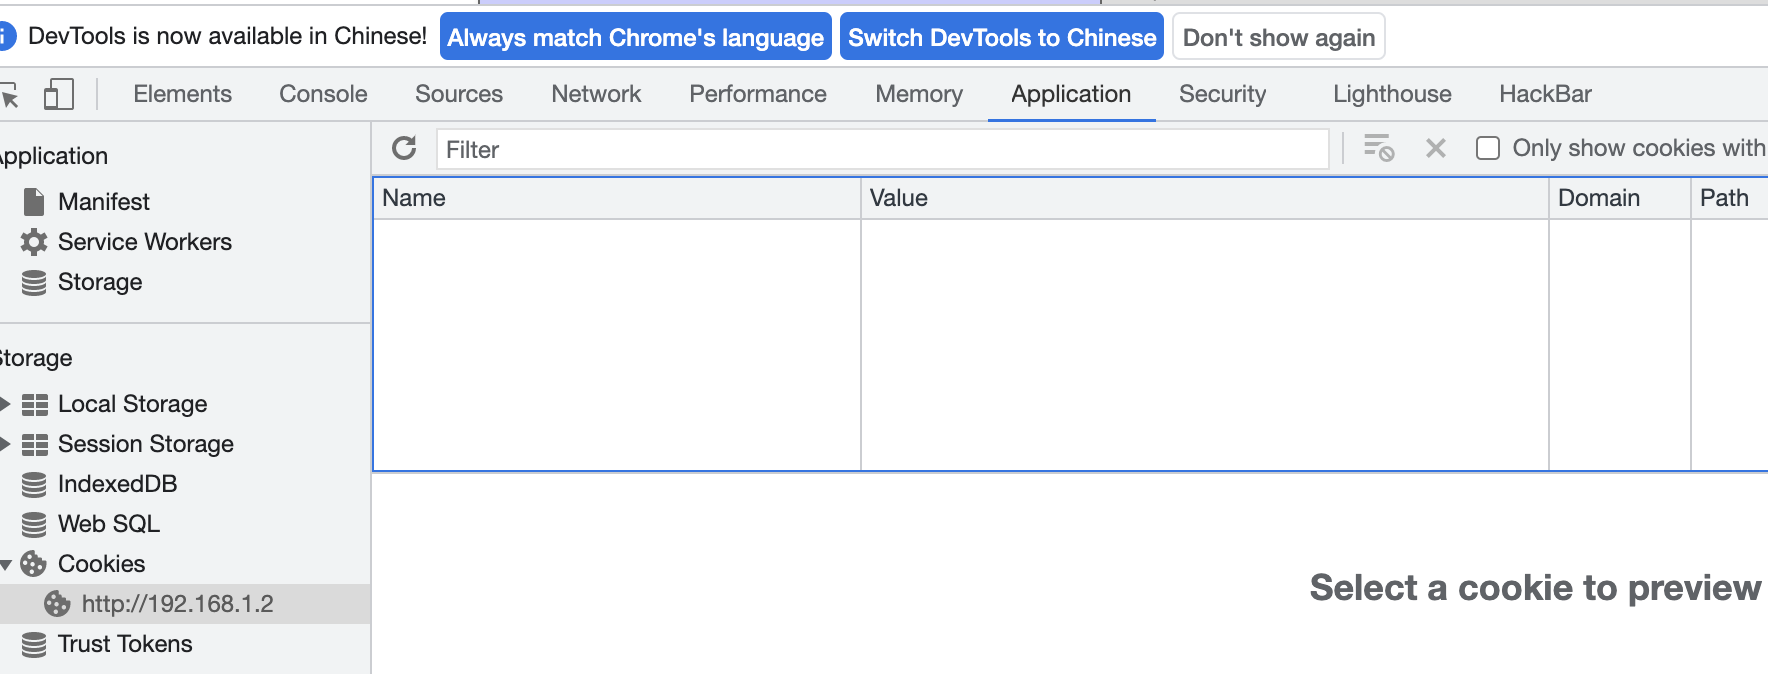Switch to the Network tab
The image size is (1768, 674).
pyautogui.click(x=596, y=94)
